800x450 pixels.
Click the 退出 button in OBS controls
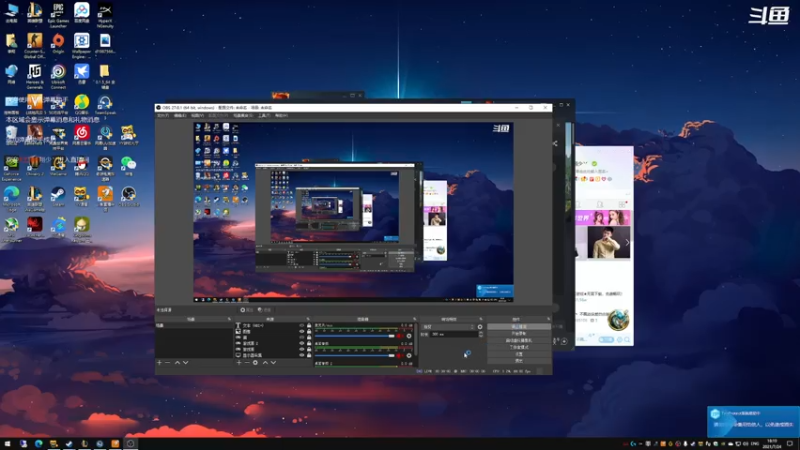pos(518,361)
